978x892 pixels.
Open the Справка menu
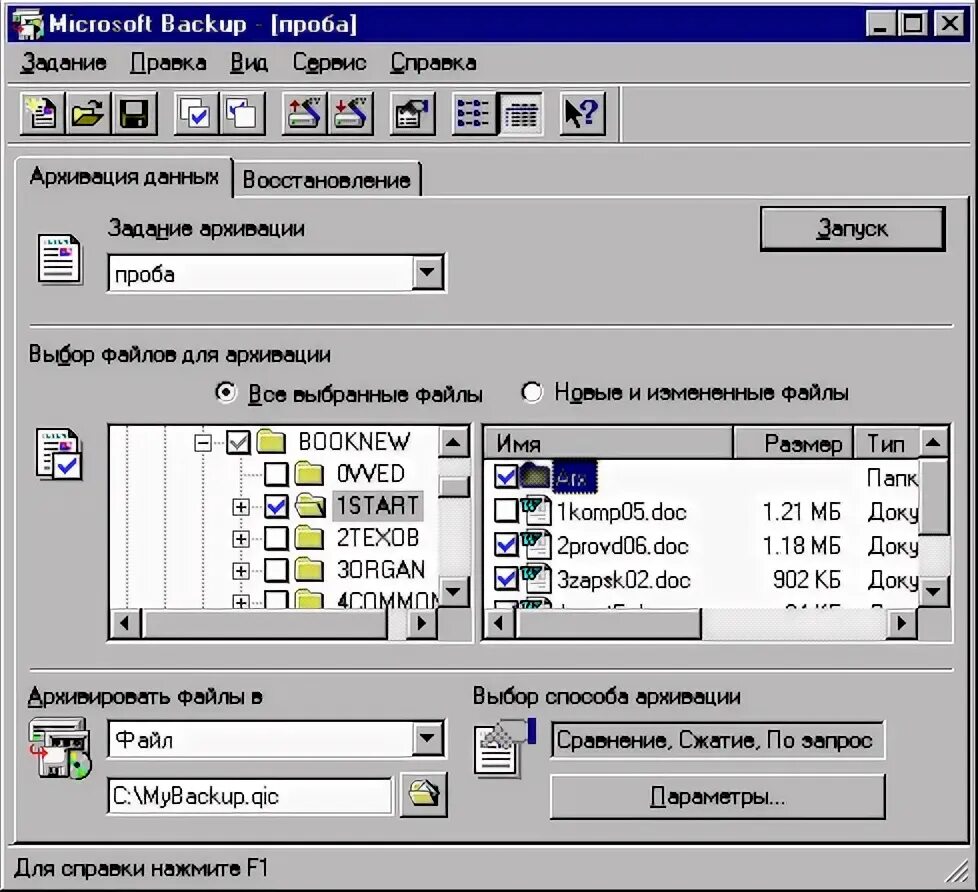433,63
